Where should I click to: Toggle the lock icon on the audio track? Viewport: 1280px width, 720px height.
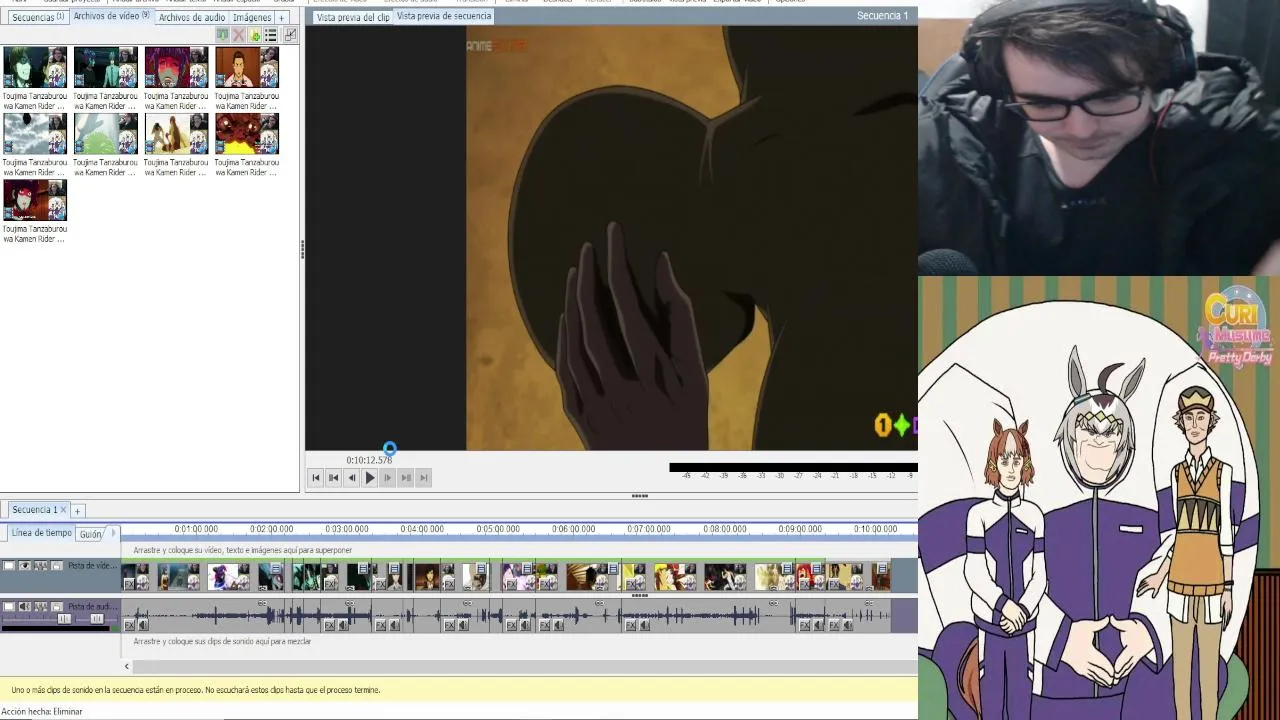57,606
